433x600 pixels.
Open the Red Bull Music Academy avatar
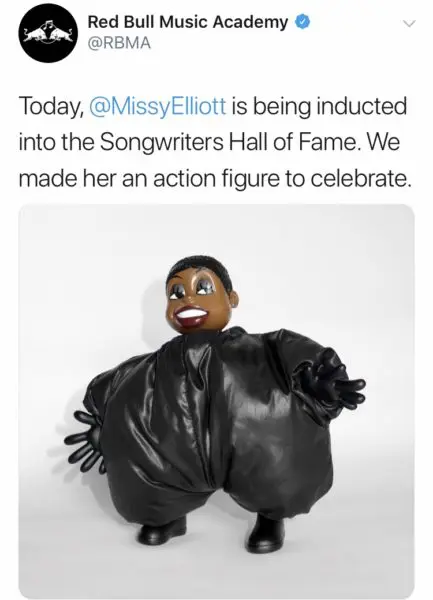(x=48, y=34)
